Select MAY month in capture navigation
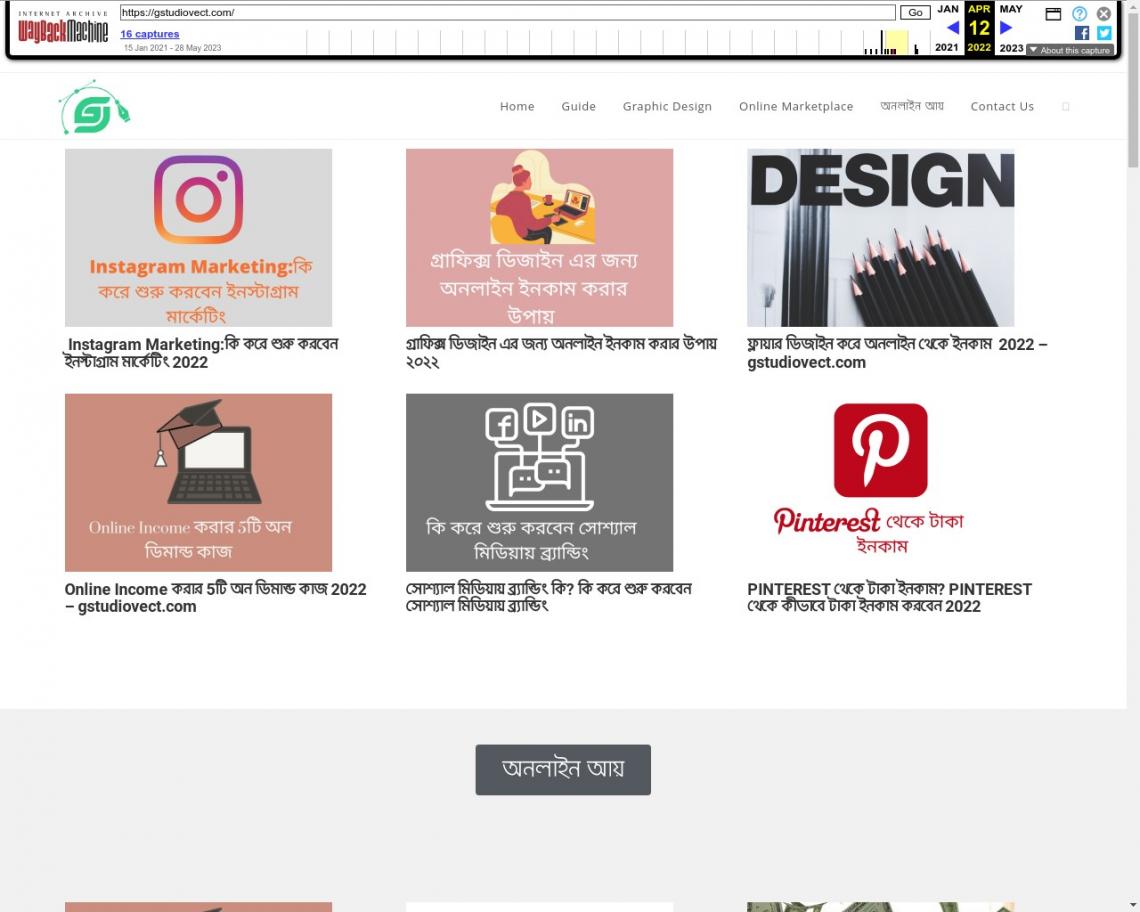The image size is (1140, 912). [x=1011, y=9]
